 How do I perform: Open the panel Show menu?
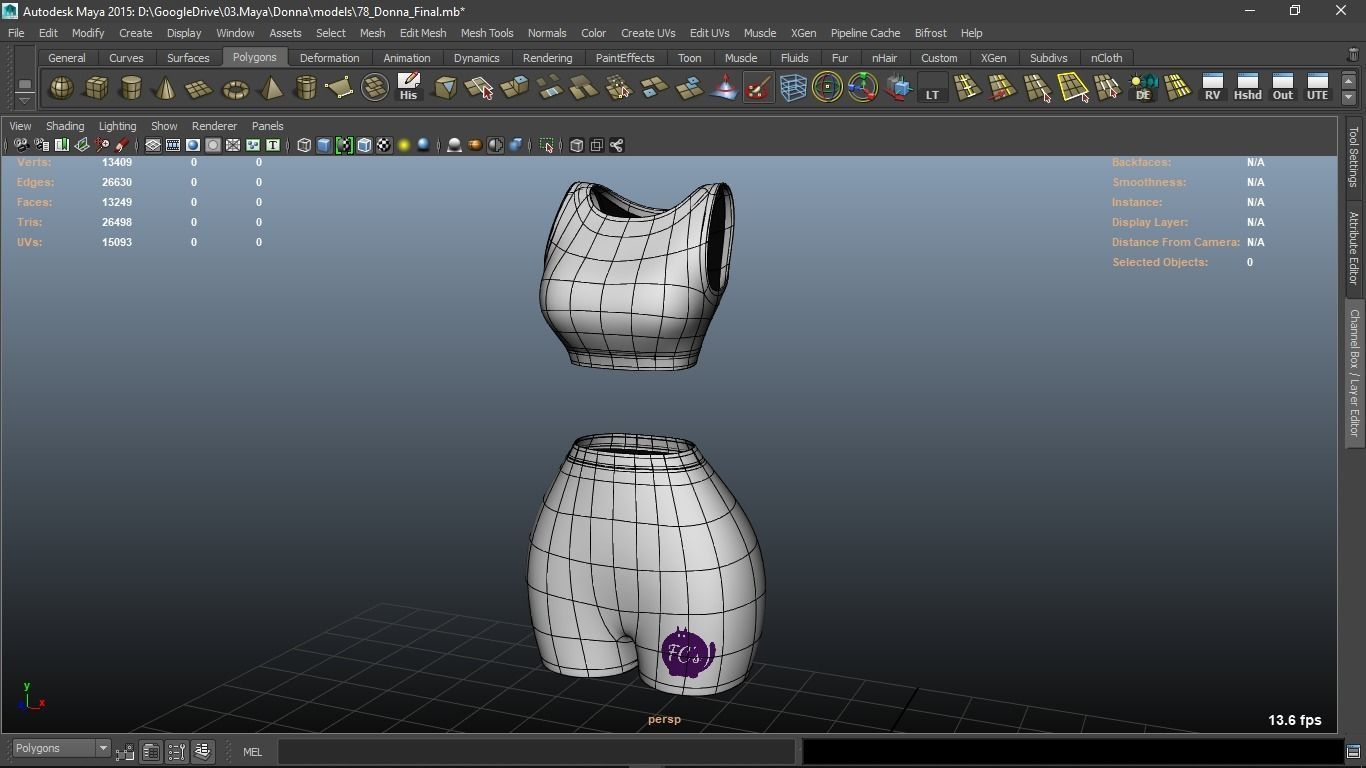tap(164, 126)
